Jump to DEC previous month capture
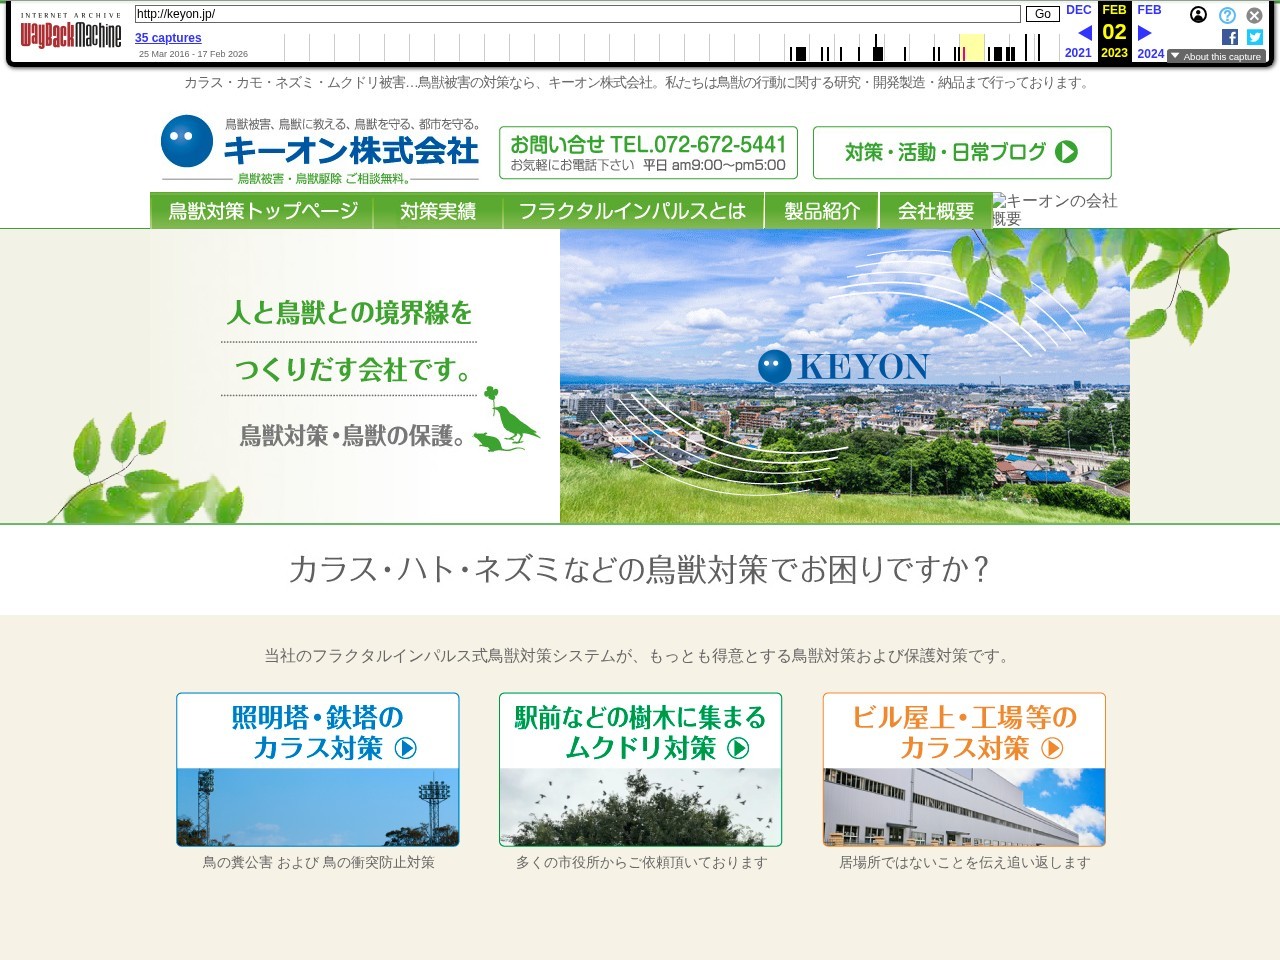Screen dimensions: 1280x960 (x=1079, y=10)
